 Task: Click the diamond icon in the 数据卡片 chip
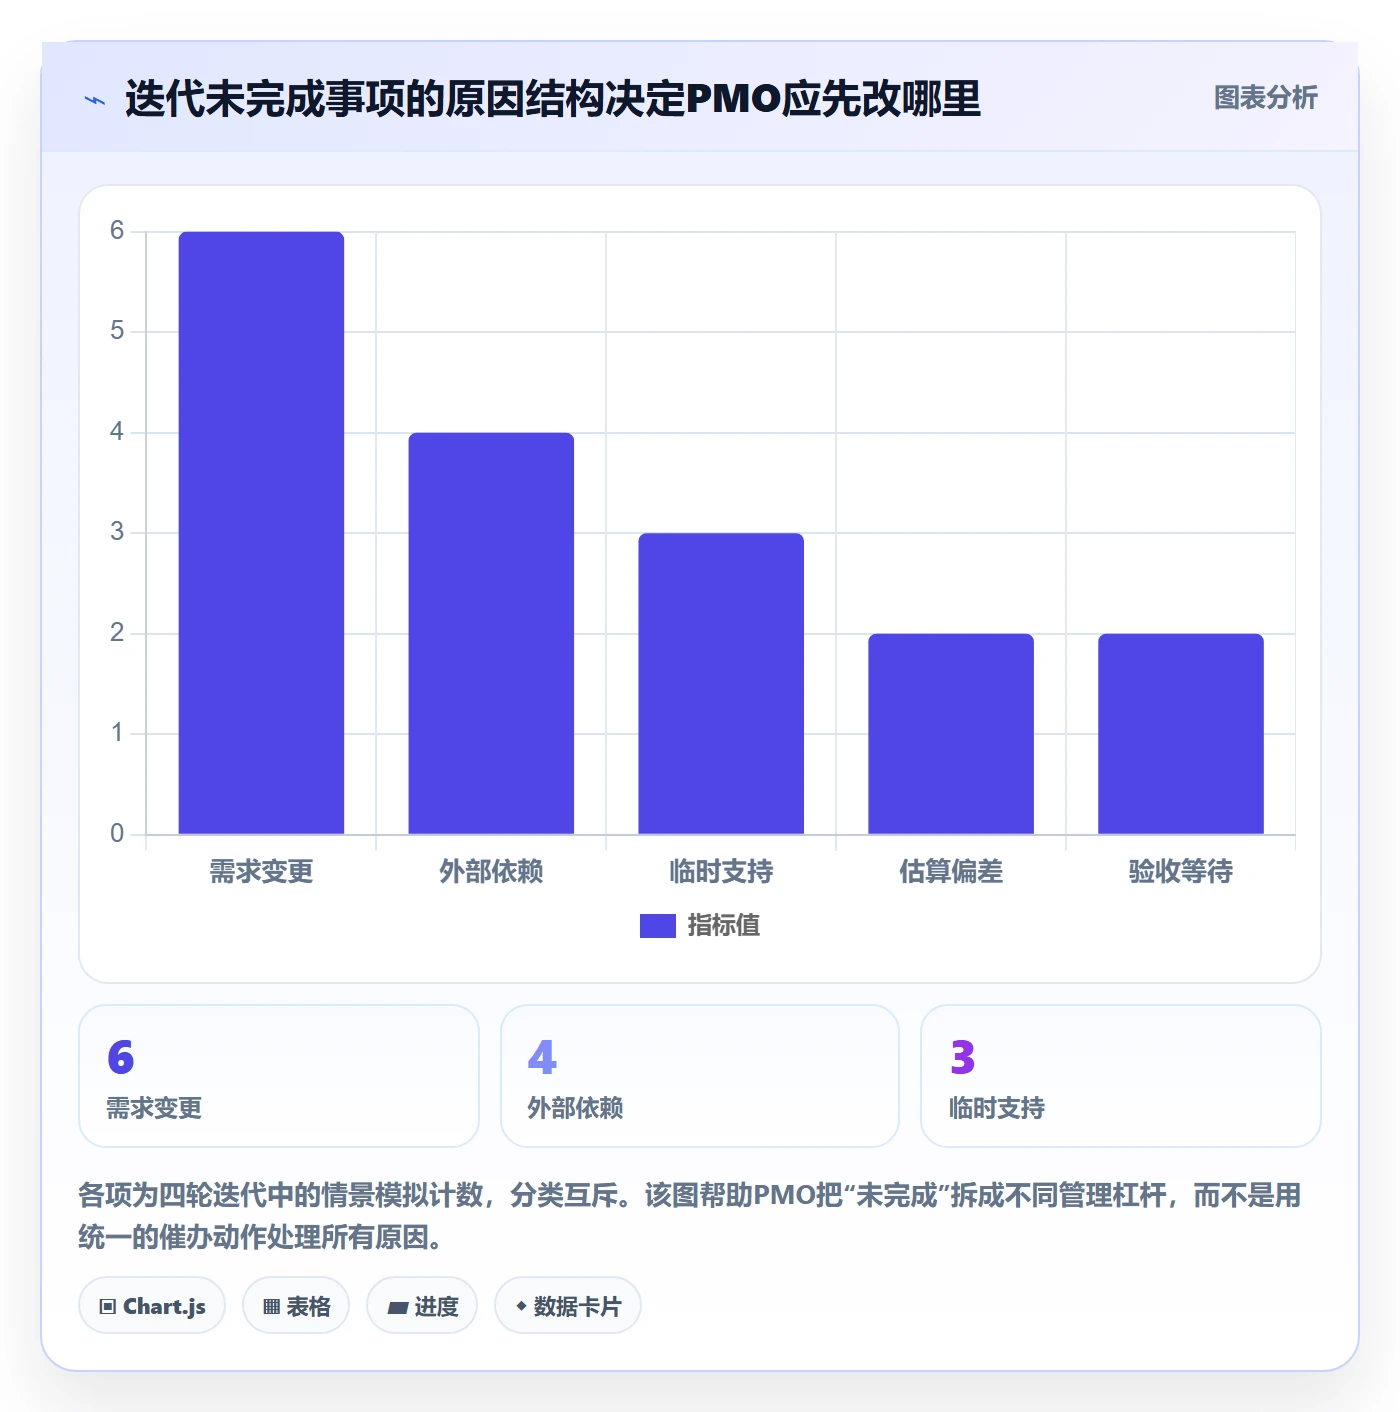[x=521, y=1306]
